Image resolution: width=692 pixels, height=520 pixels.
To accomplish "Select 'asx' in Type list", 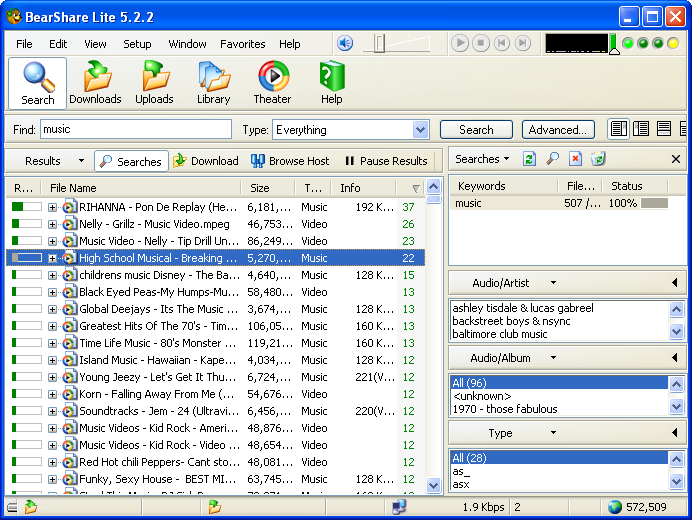I will click(559, 484).
